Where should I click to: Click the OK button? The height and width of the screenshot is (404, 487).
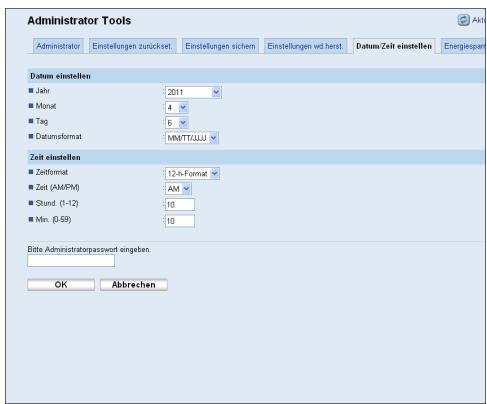61,285
